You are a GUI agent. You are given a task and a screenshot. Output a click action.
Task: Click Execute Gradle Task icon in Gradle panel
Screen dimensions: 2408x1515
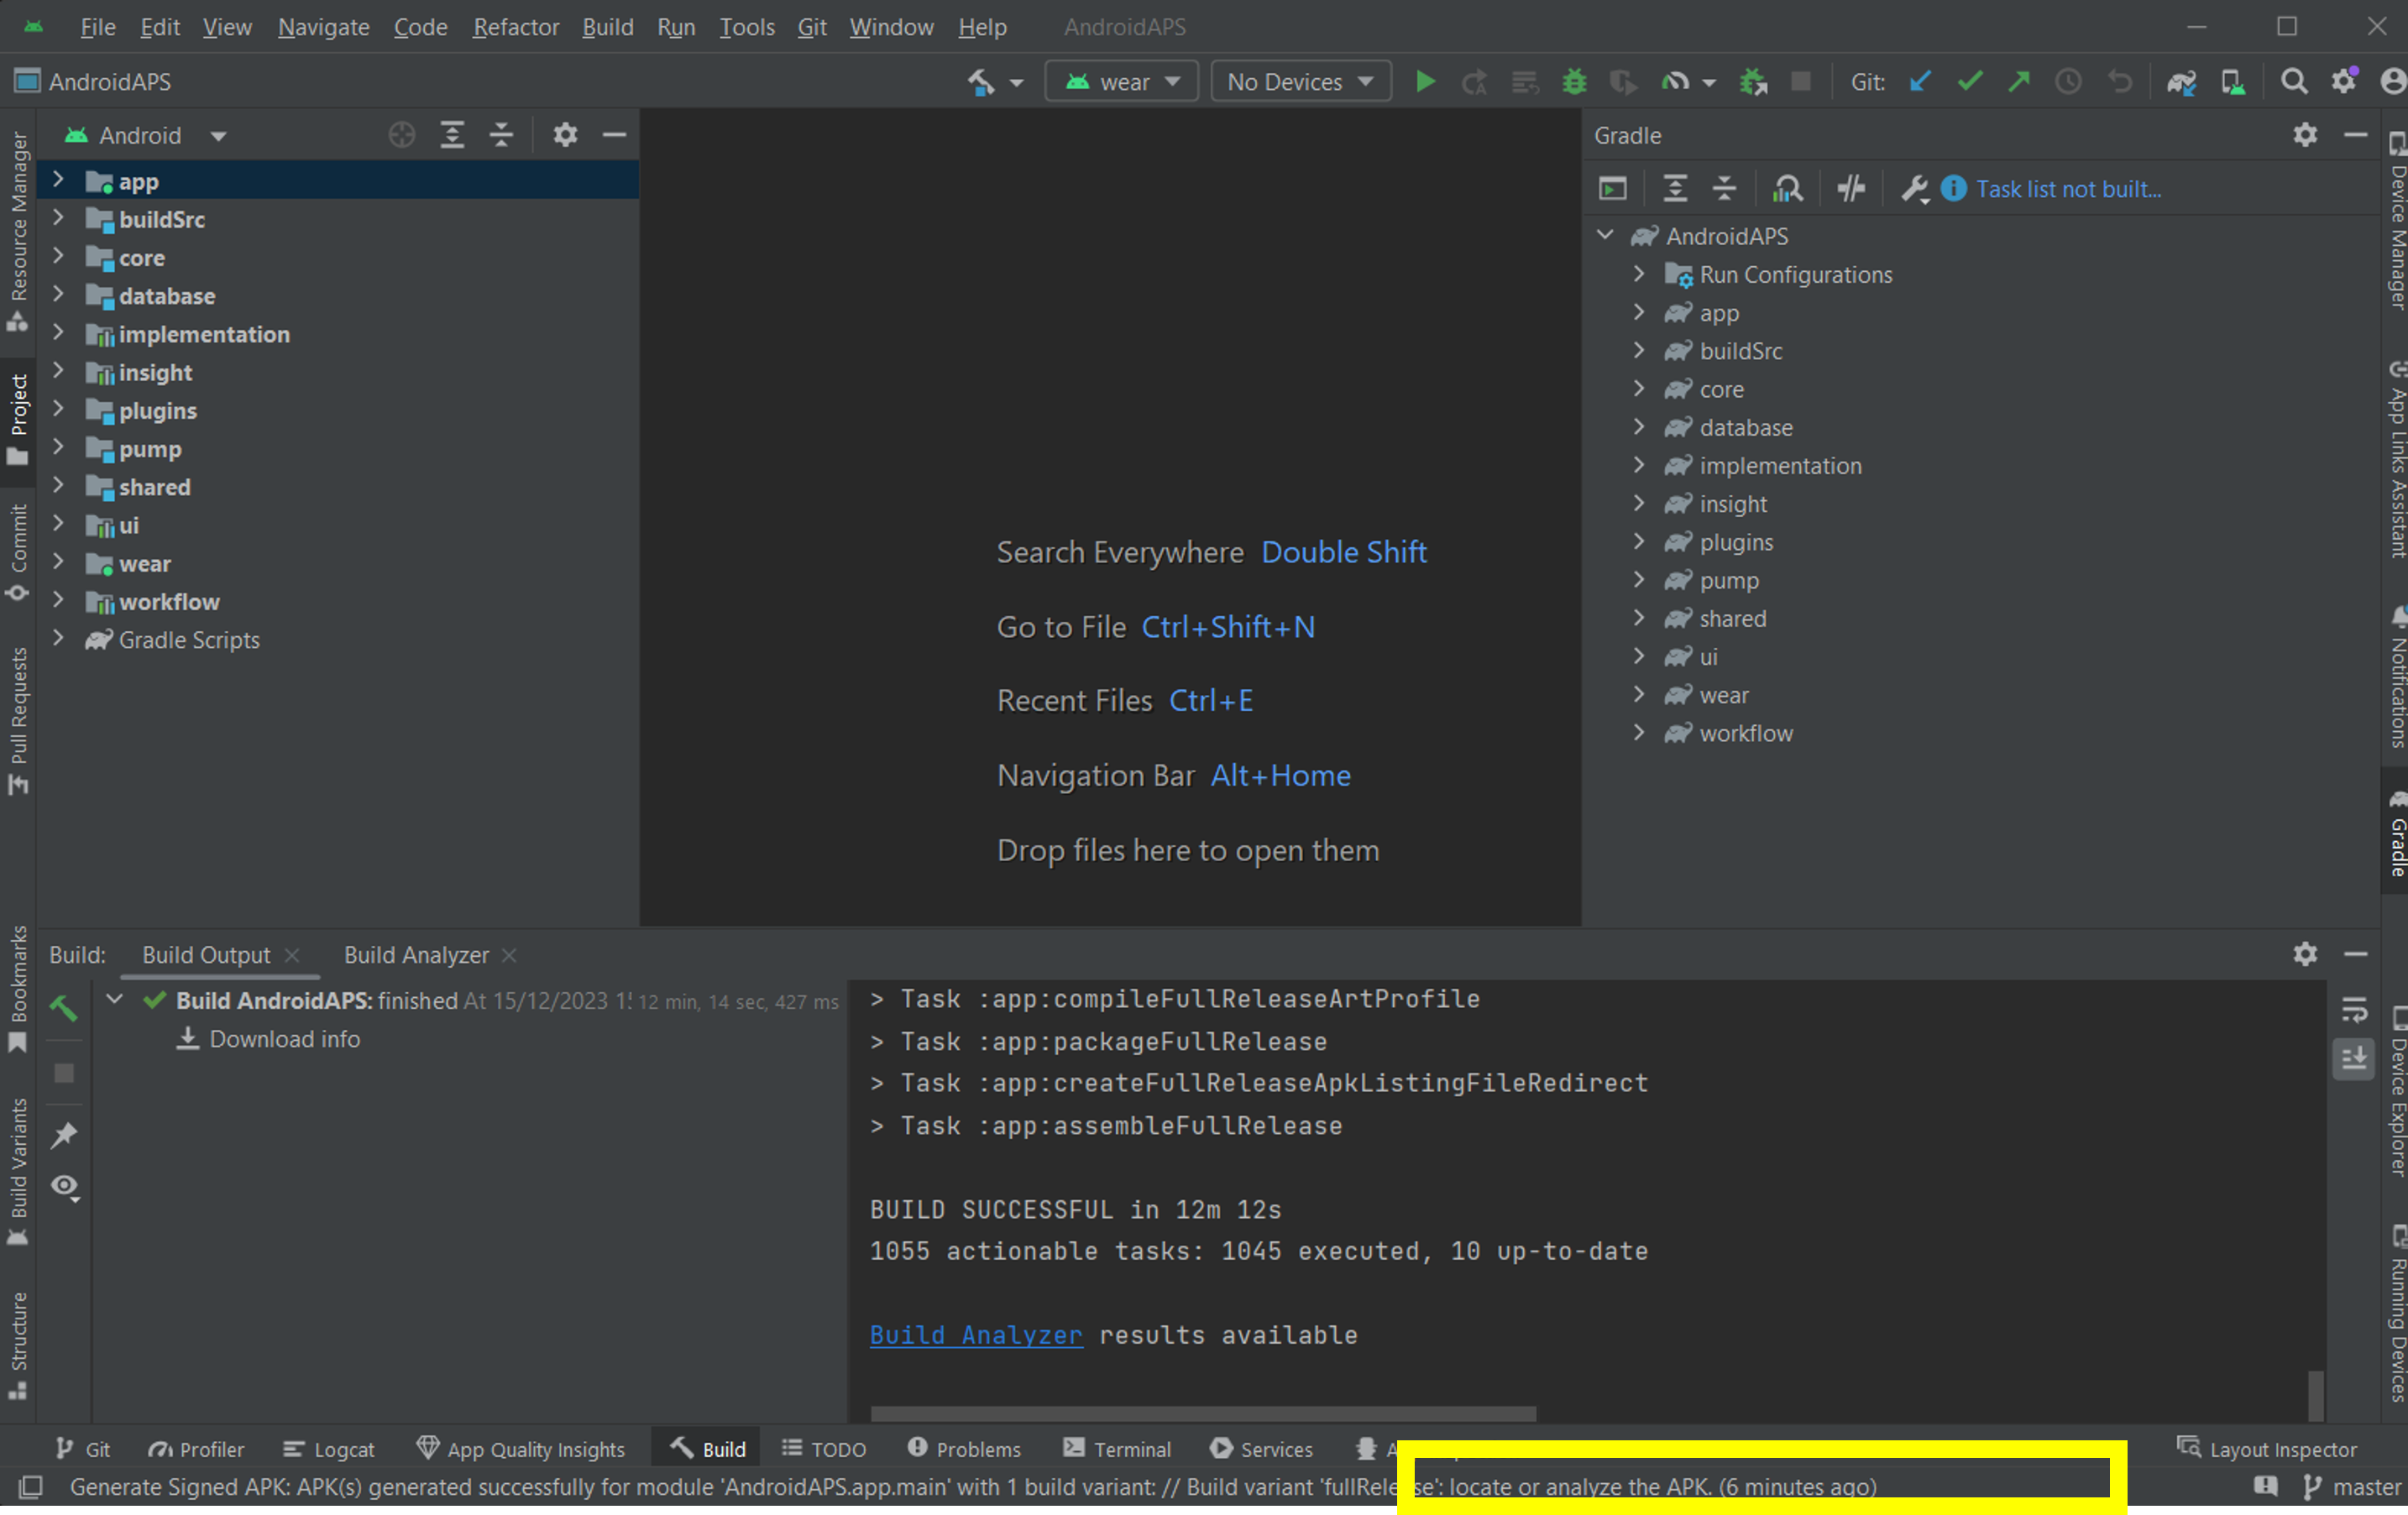pyautogui.click(x=1613, y=189)
